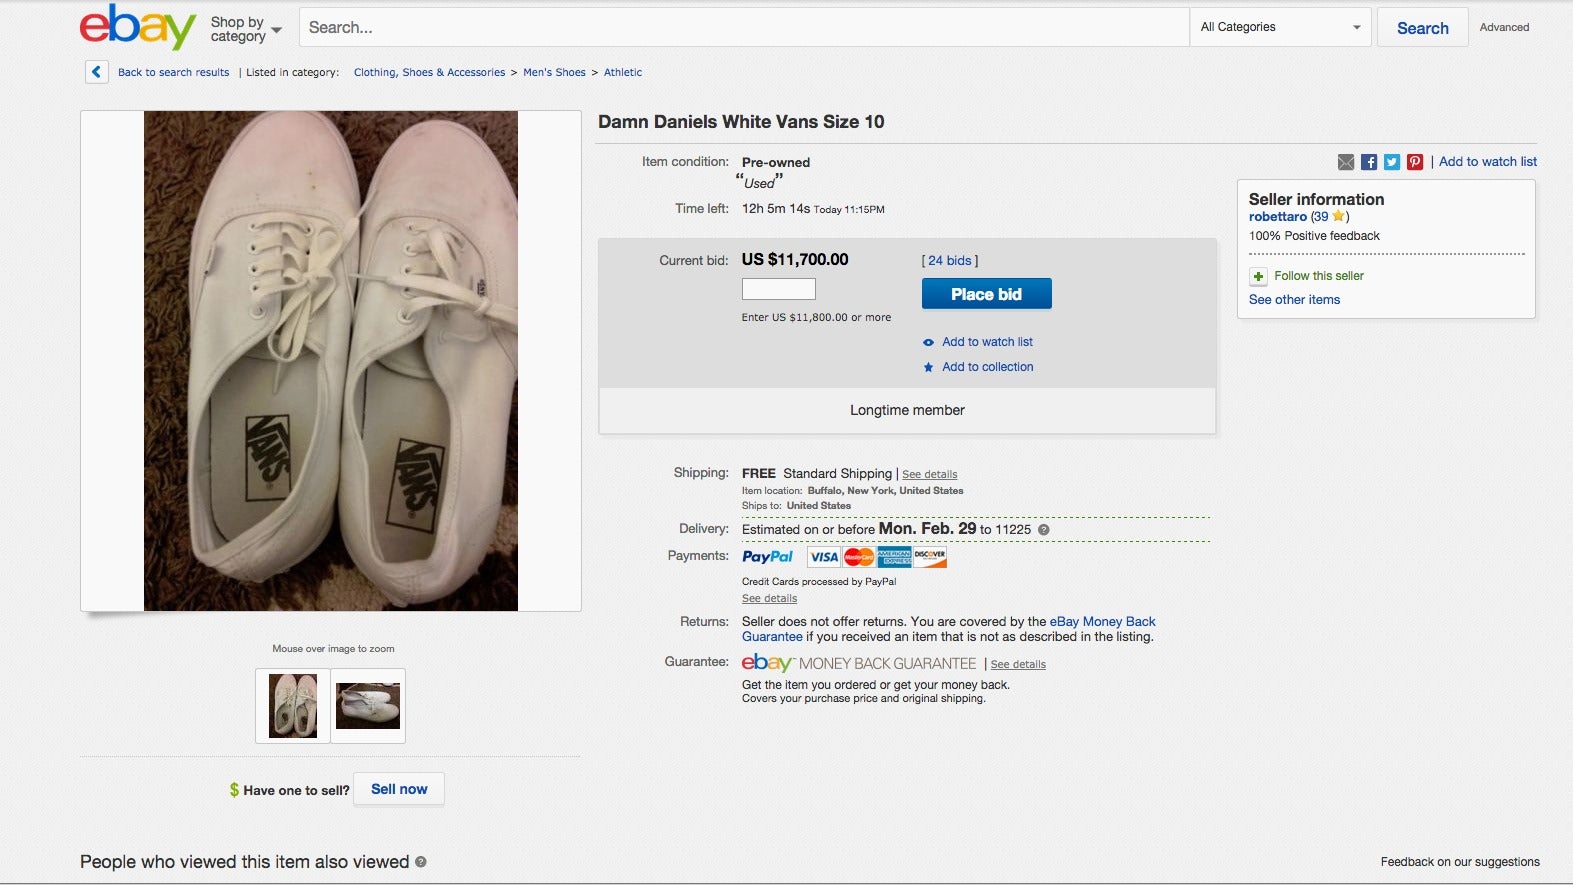Click the star Add to collection icon

point(928,367)
